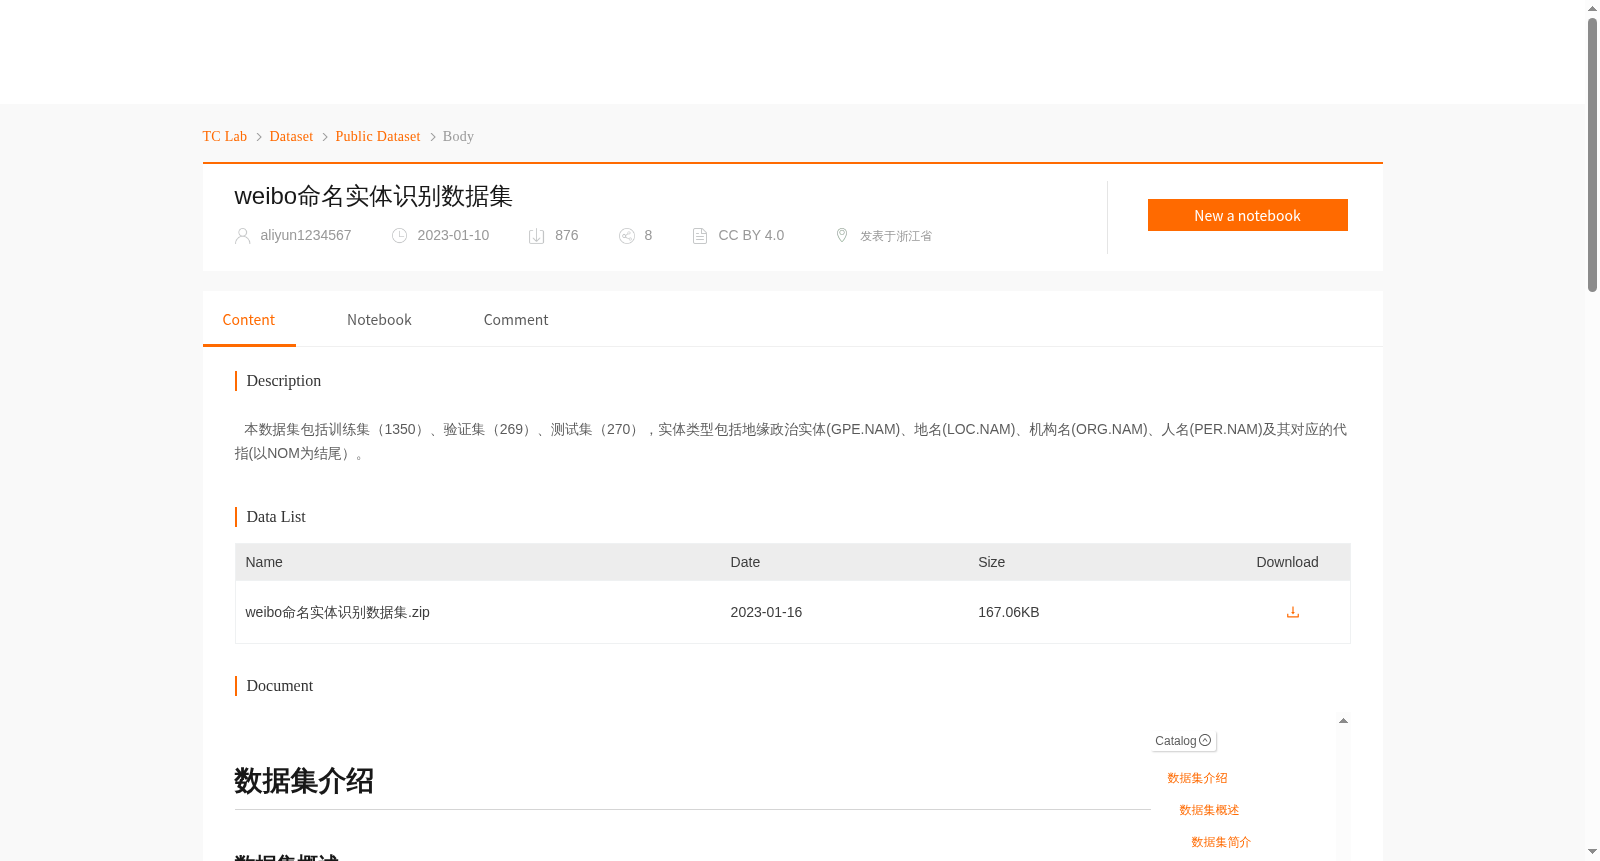Click the page vertical scrollbar thumb
The image size is (1600, 861).
click(1592, 155)
